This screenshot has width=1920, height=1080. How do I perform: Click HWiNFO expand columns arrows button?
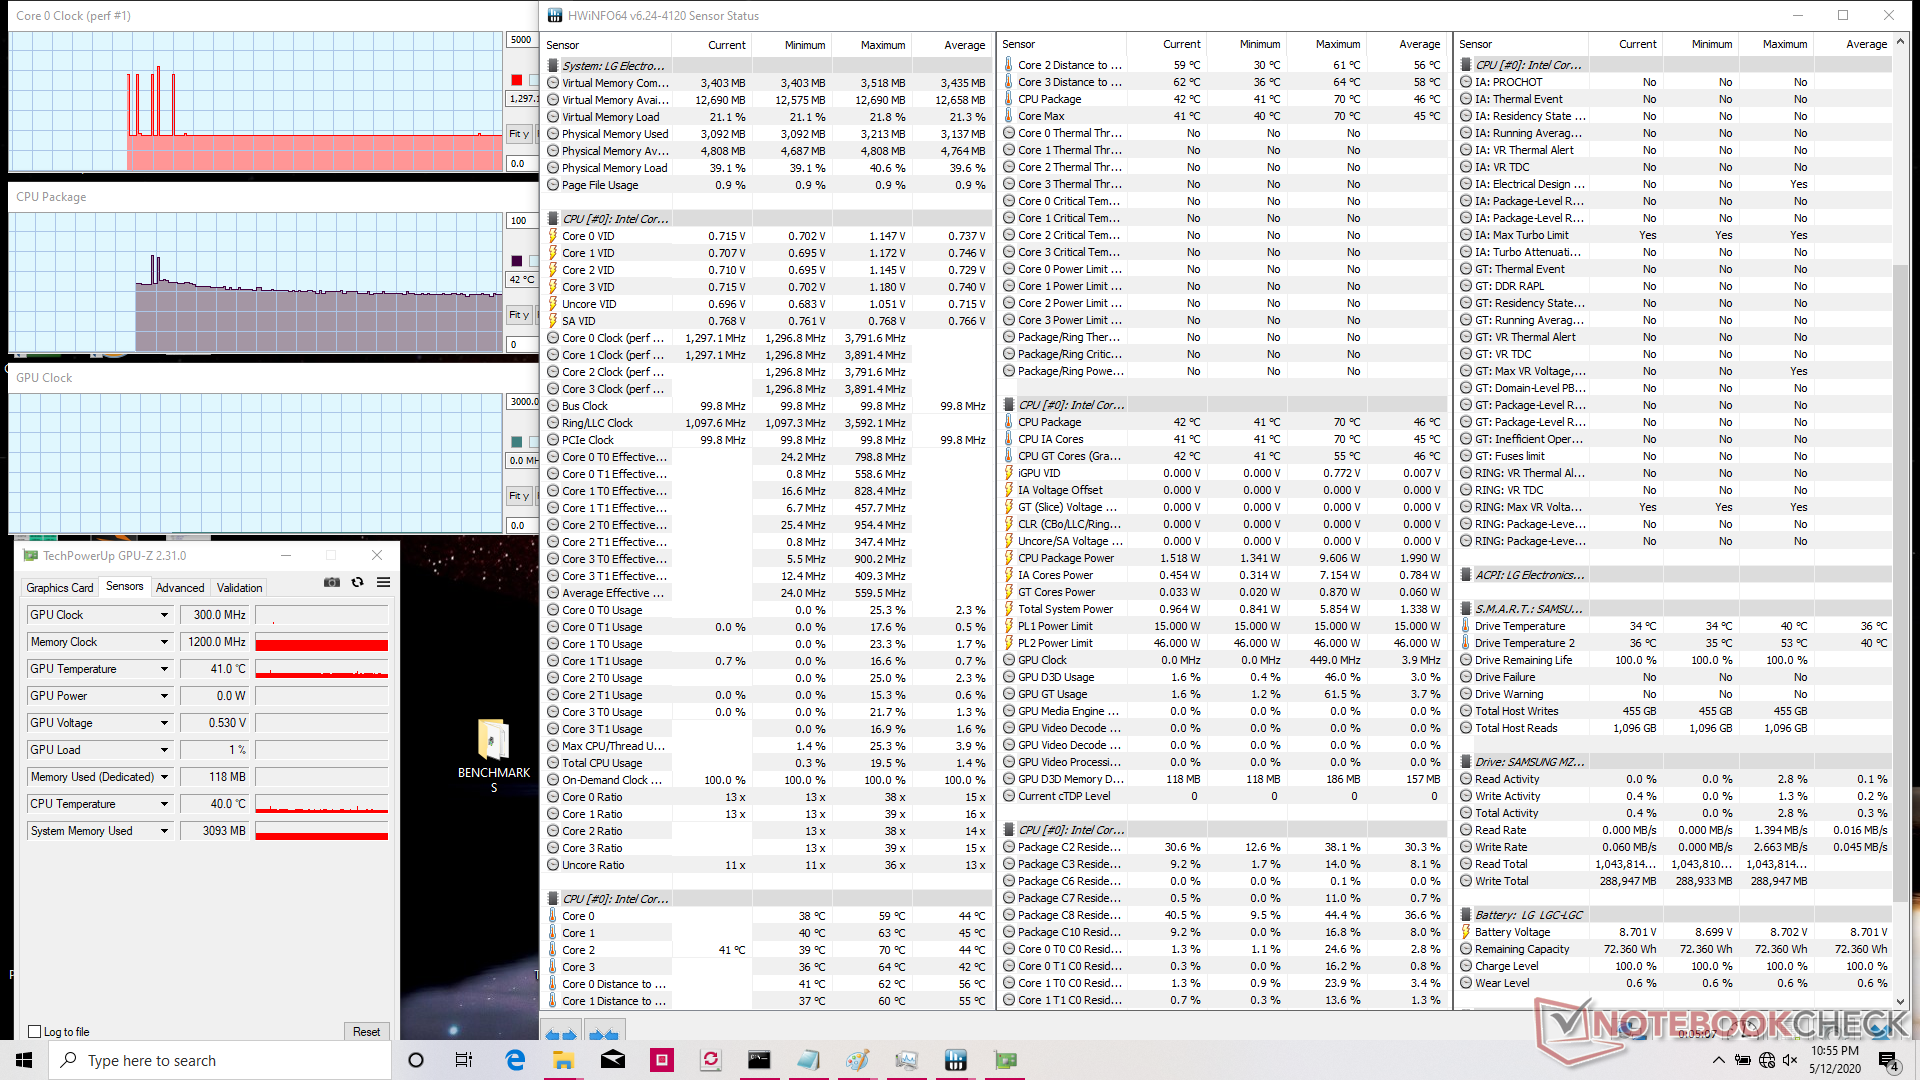[x=561, y=1035]
